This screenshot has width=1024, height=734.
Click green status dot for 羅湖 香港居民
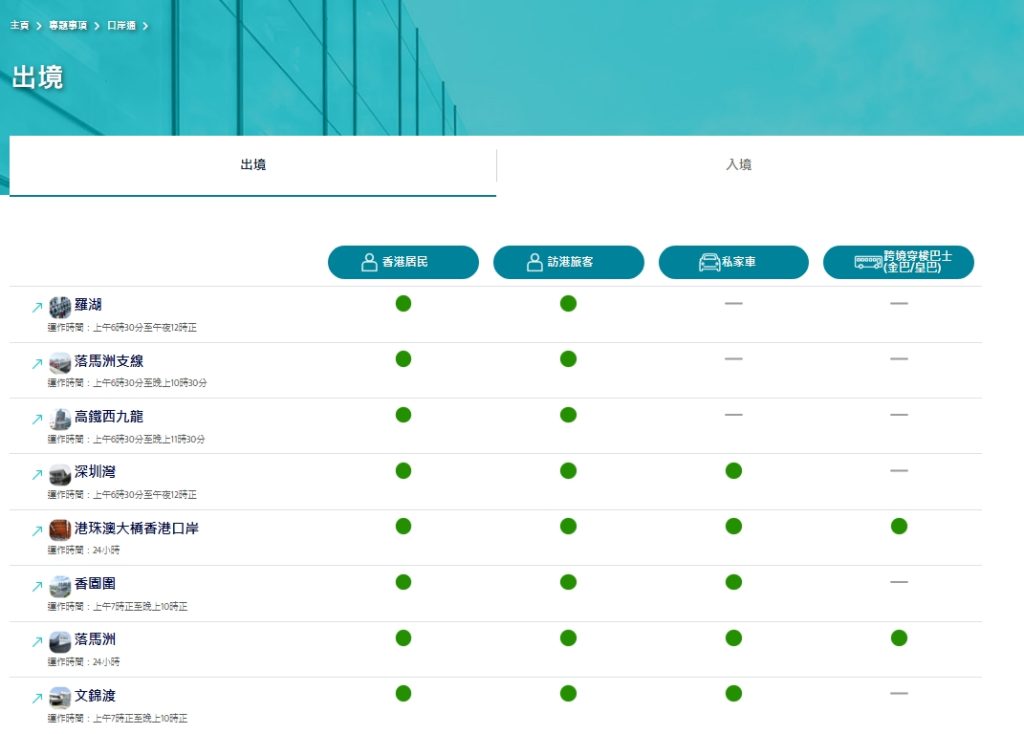pos(403,304)
